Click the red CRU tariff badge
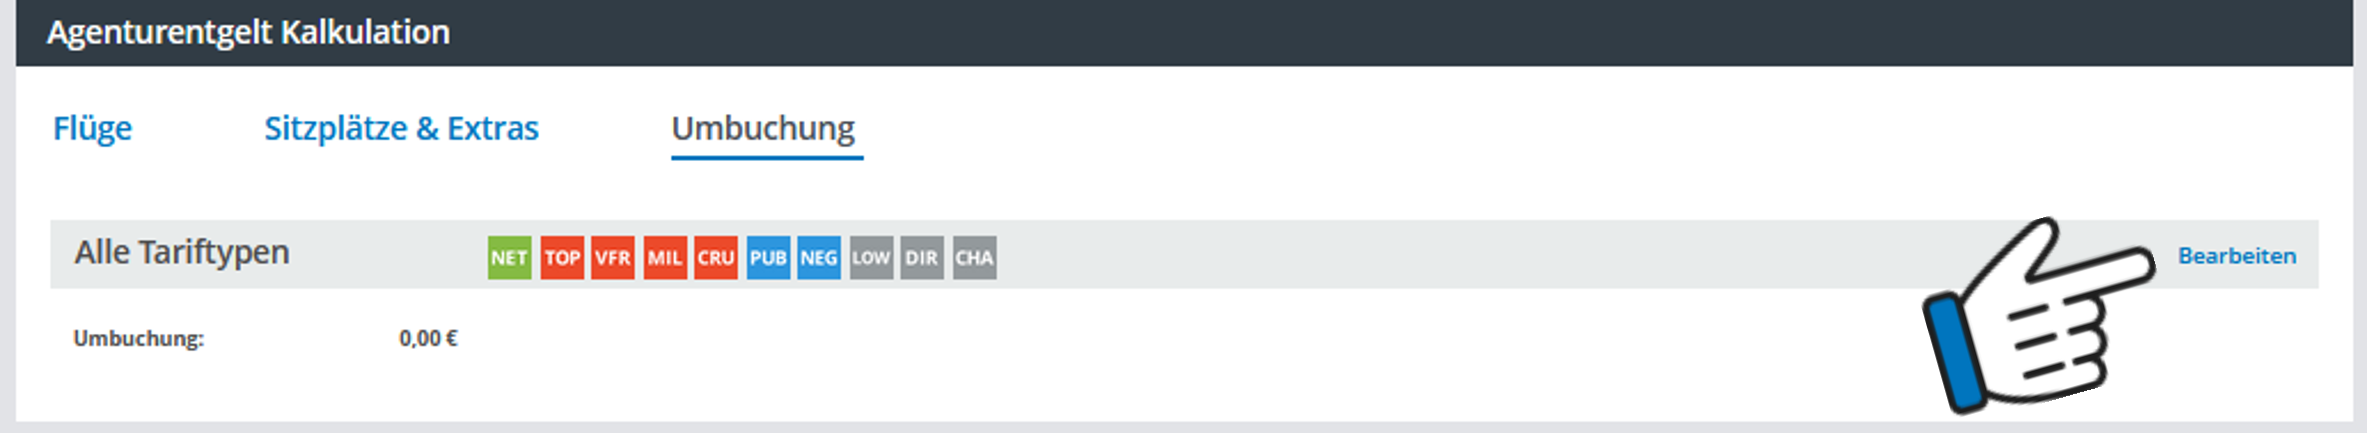Screen dimensions: 2367x433 pyautogui.click(x=716, y=257)
